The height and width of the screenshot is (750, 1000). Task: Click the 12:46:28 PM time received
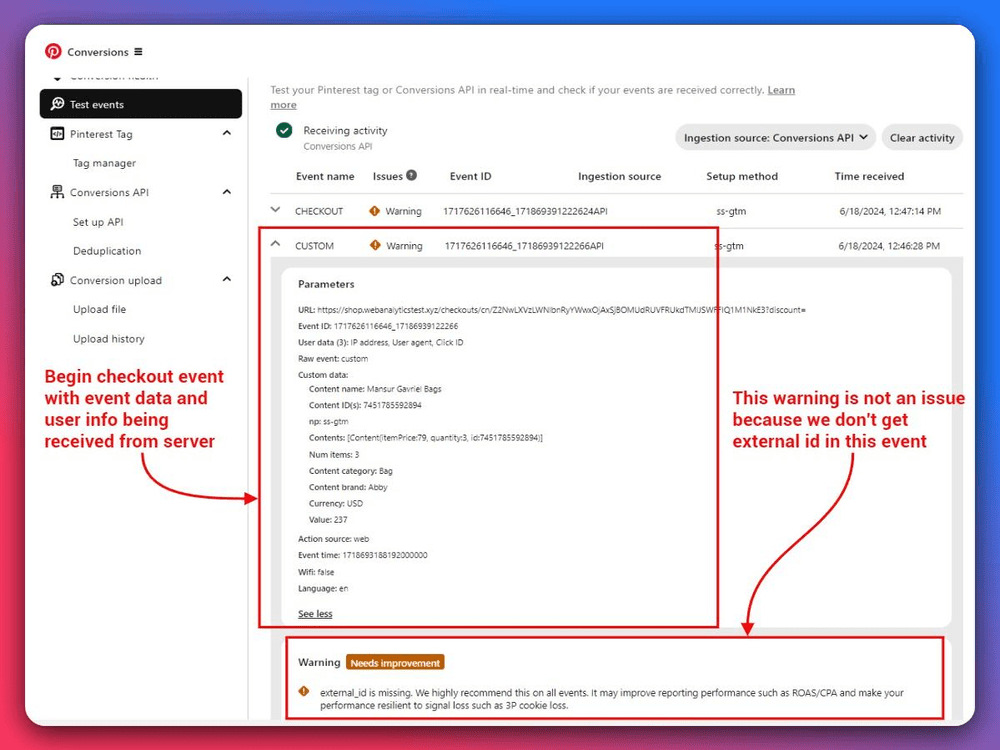tap(889, 246)
